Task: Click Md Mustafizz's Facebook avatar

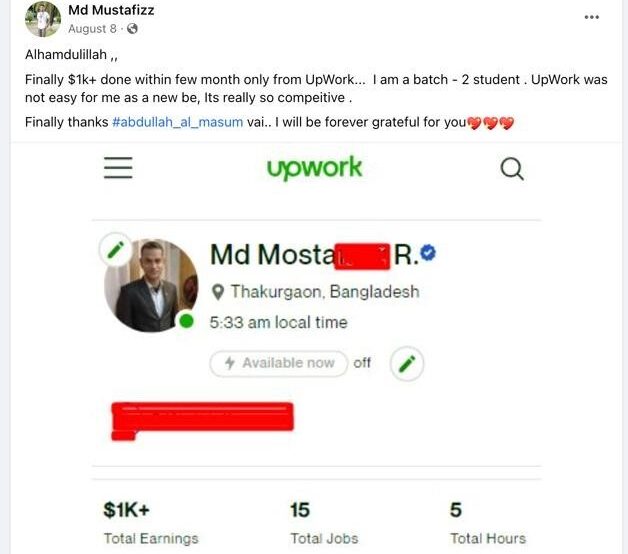Action: pyautogui.click(x=43, y=19)
